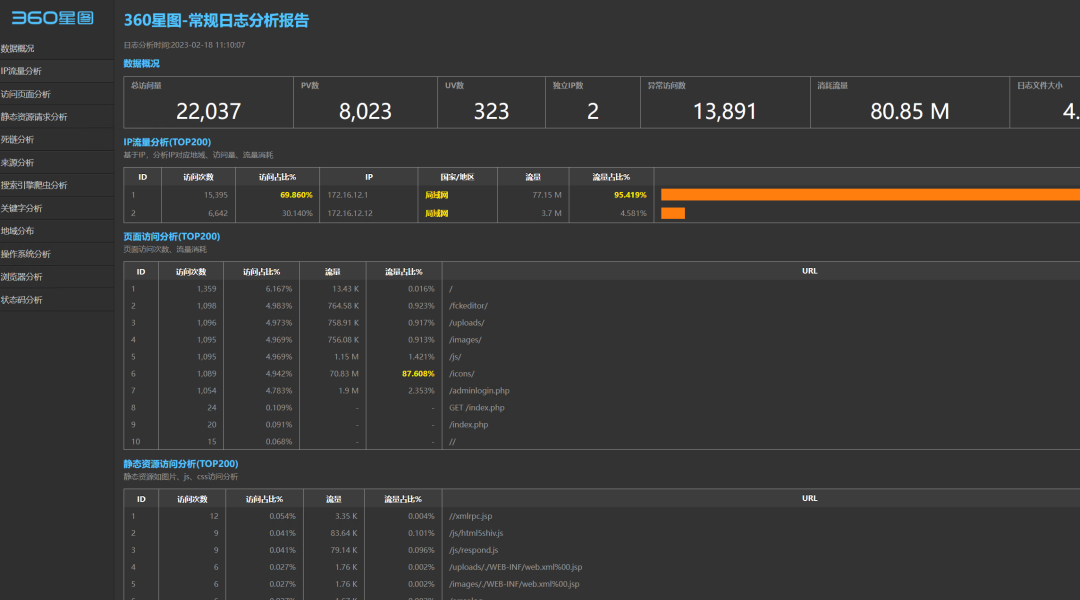Open 数据概况 in the sidebar
The image size is (1080, 600).
click(17, 48)
